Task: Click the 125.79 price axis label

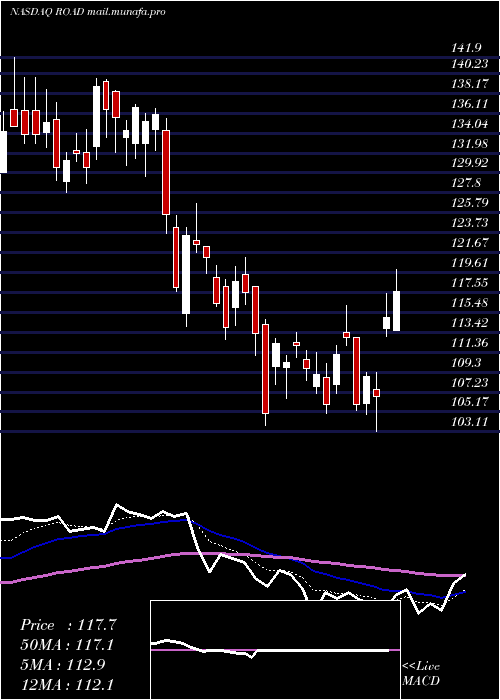Action: click(470, 203)
